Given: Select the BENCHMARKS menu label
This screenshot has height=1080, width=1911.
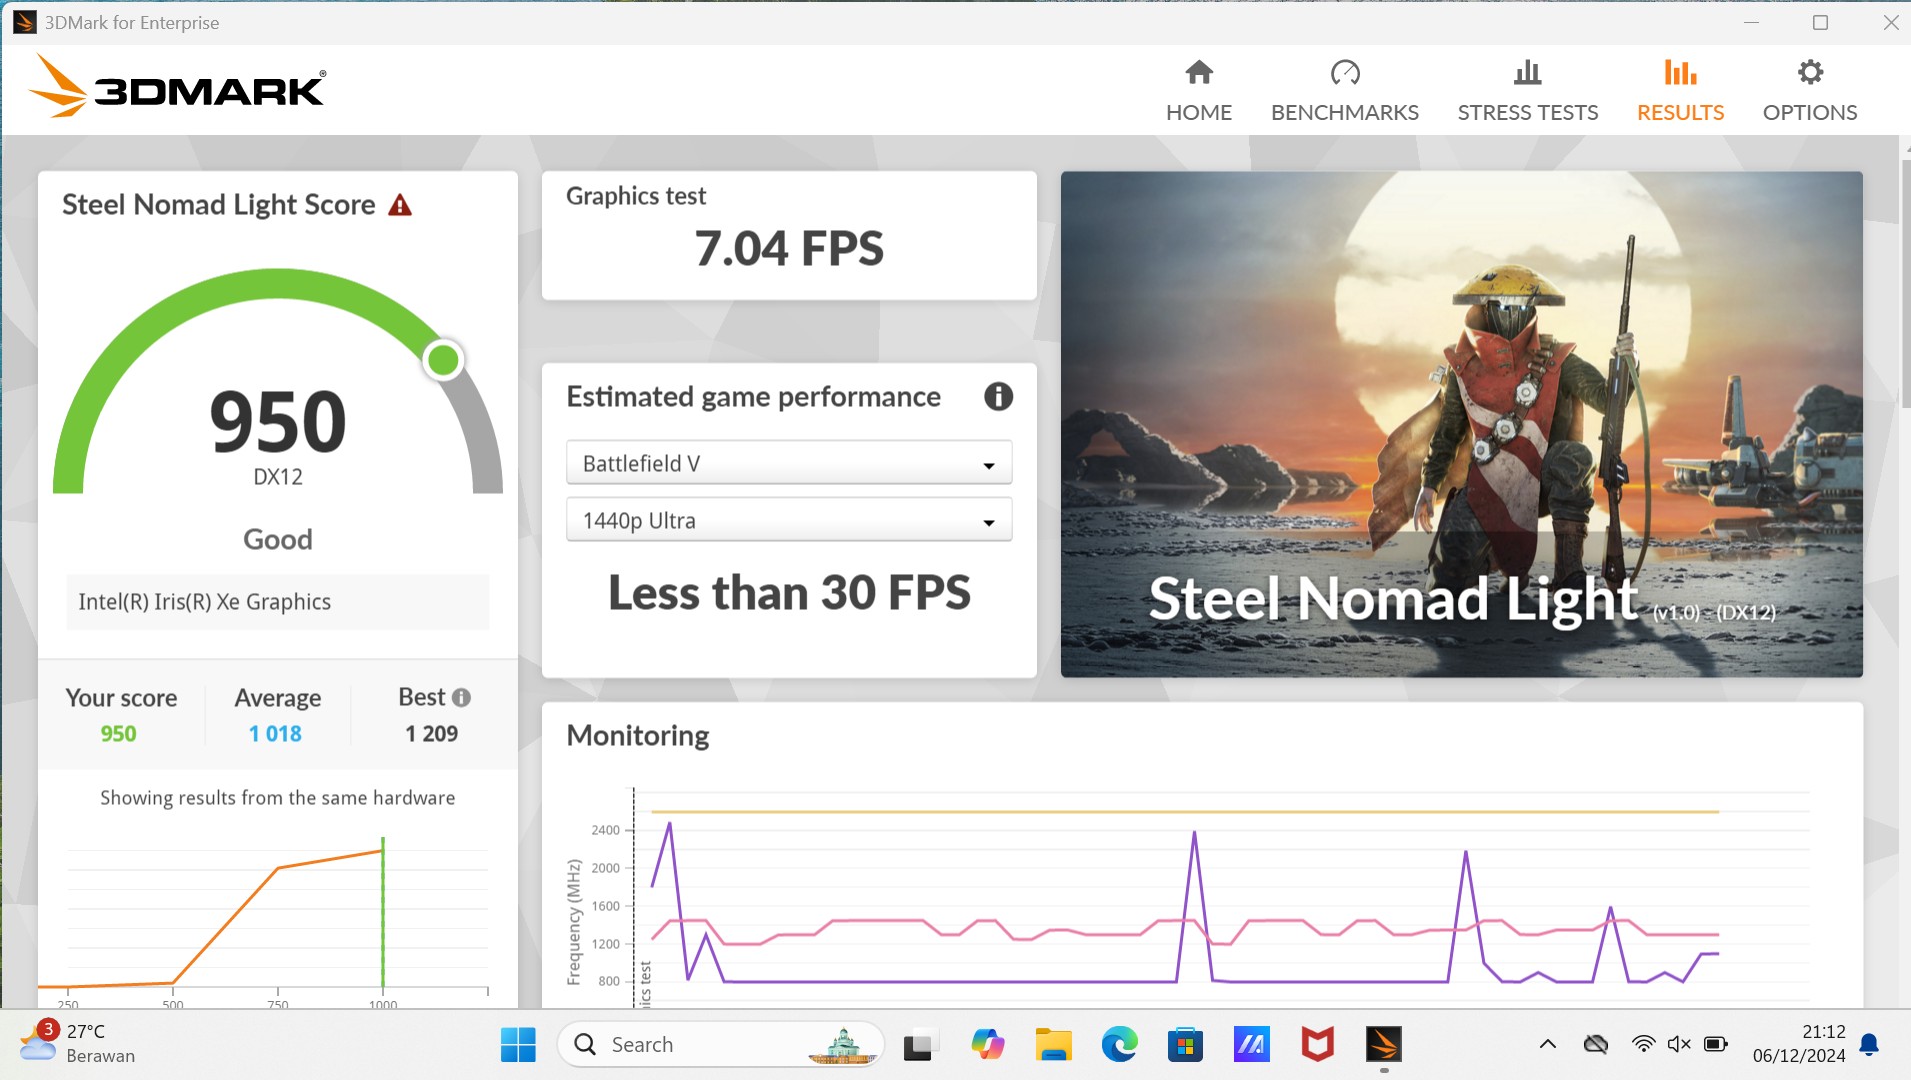Looking at the screenshot, I should coord(1344,112).
